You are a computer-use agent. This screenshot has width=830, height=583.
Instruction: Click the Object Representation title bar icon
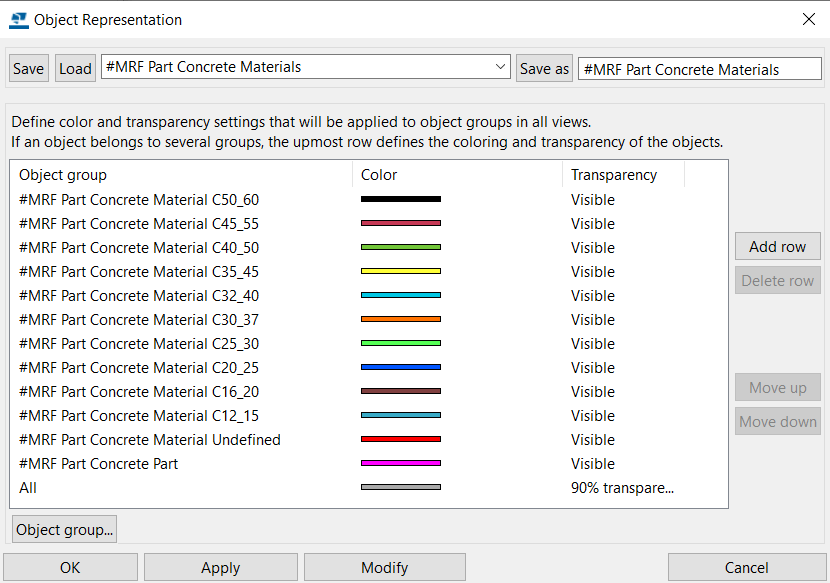pyautogui.click(x=19, y=20)
